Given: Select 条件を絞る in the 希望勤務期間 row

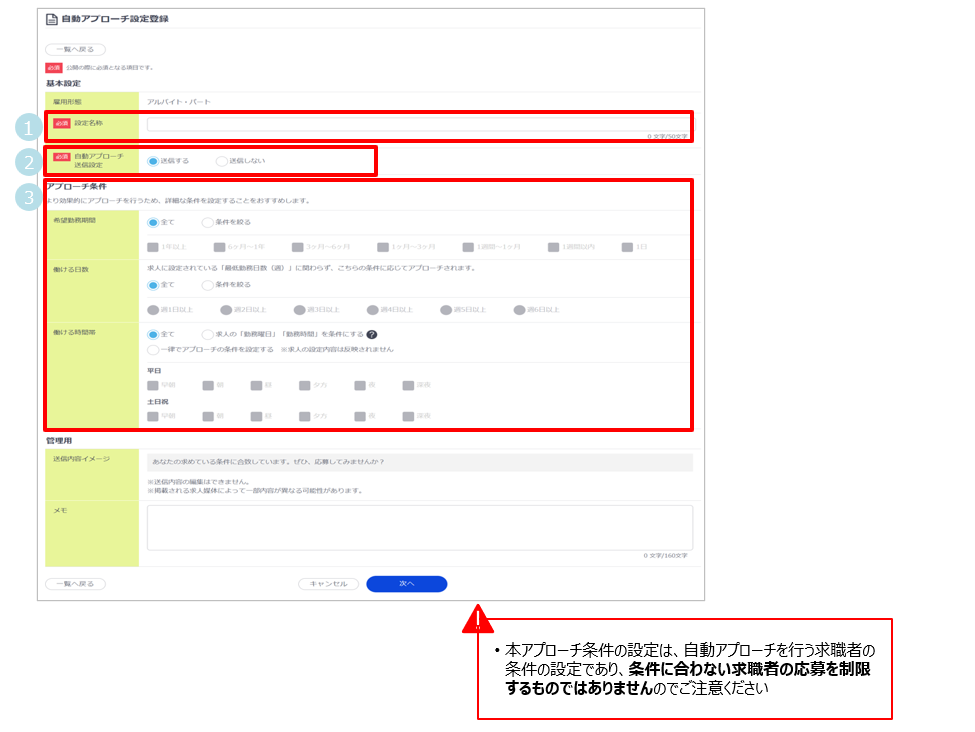Looking at the screenshot, I should click(x=208, y=222).
